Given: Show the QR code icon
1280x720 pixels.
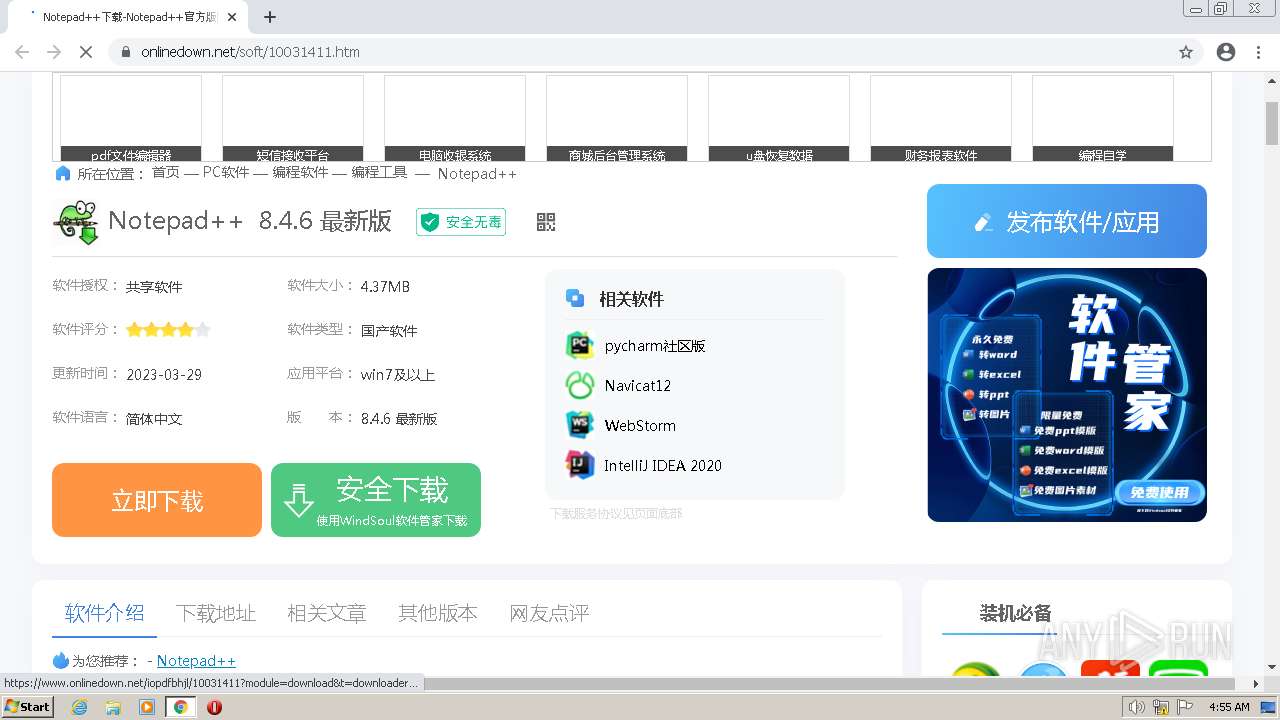Looking at the screenshot, I should 546,222.
